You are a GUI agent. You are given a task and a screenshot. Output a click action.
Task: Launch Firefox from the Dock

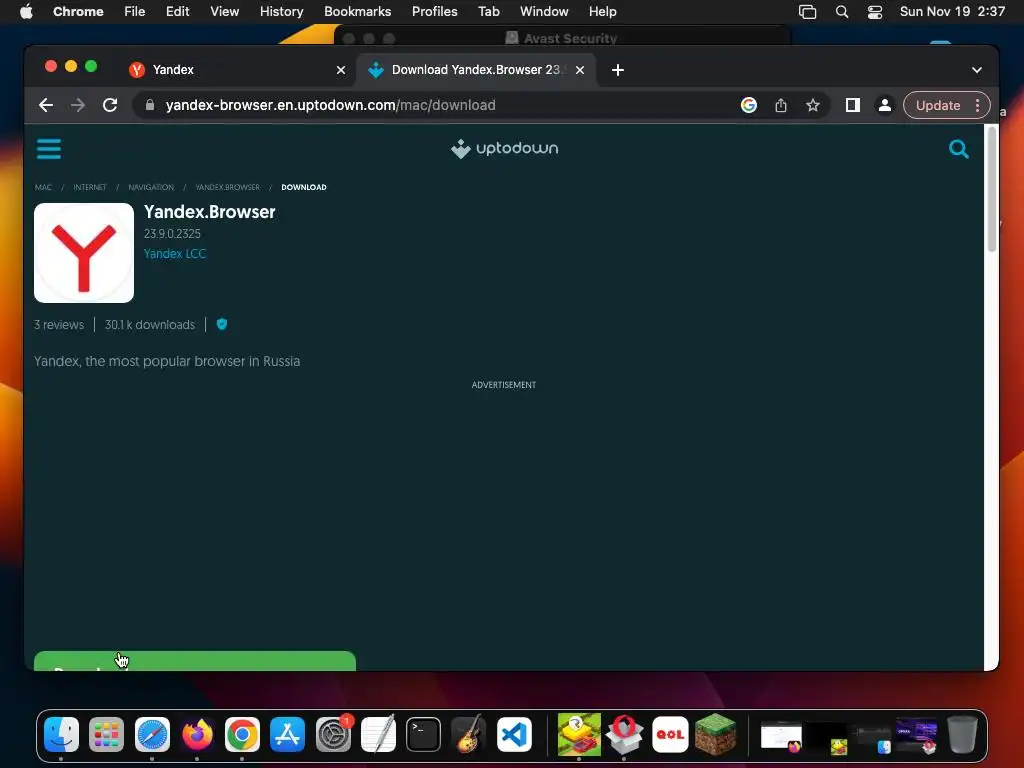pos(197,734)
